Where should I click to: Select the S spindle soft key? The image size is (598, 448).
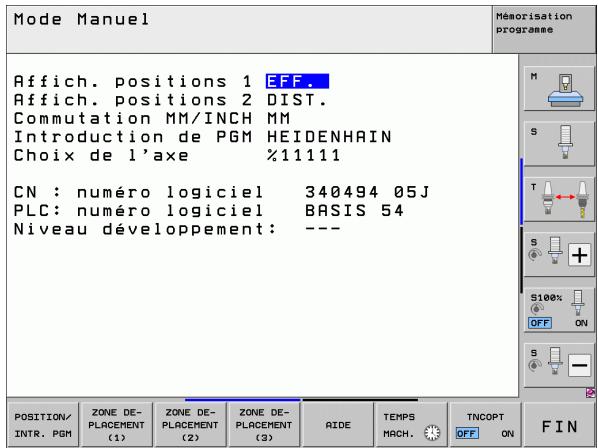tap(559, 144)
